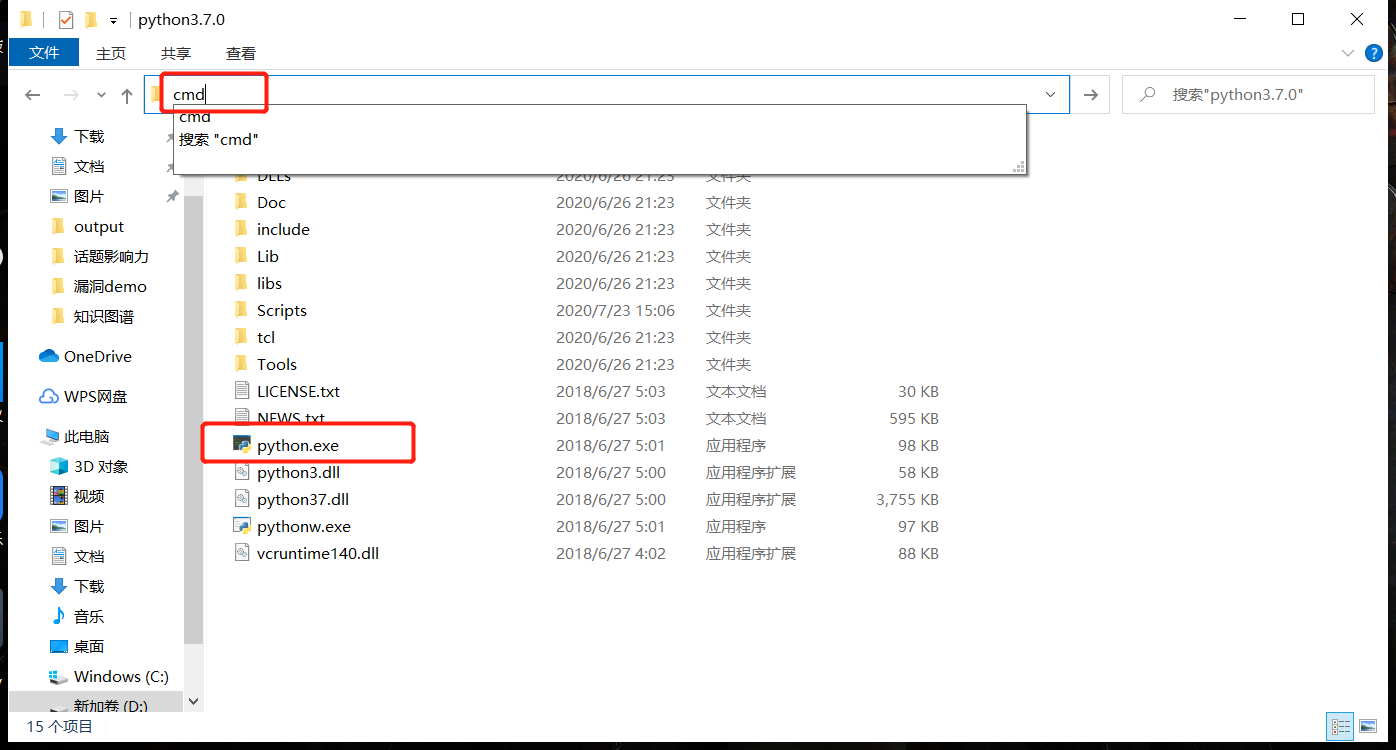This screenshot has width=1396, height=750.
Task: Click the go-to arrow beside address bar
Action: [x=1091, y=95]
